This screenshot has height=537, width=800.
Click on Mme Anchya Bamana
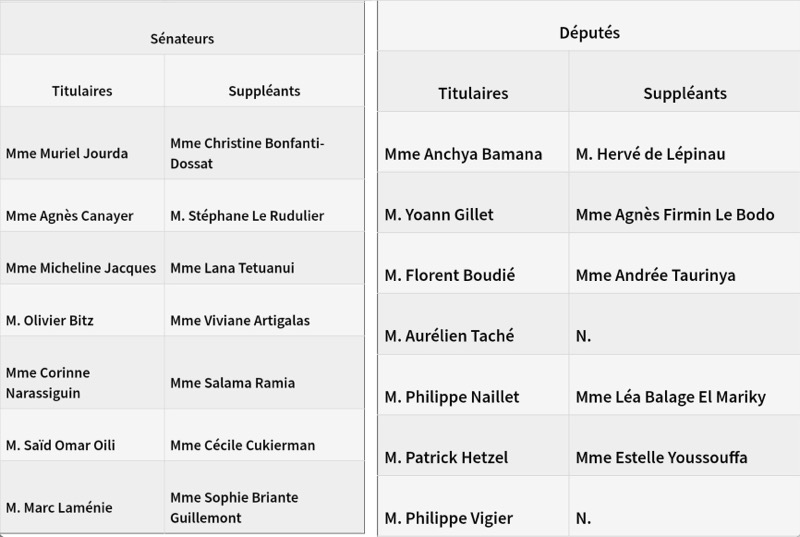point(463,154)
